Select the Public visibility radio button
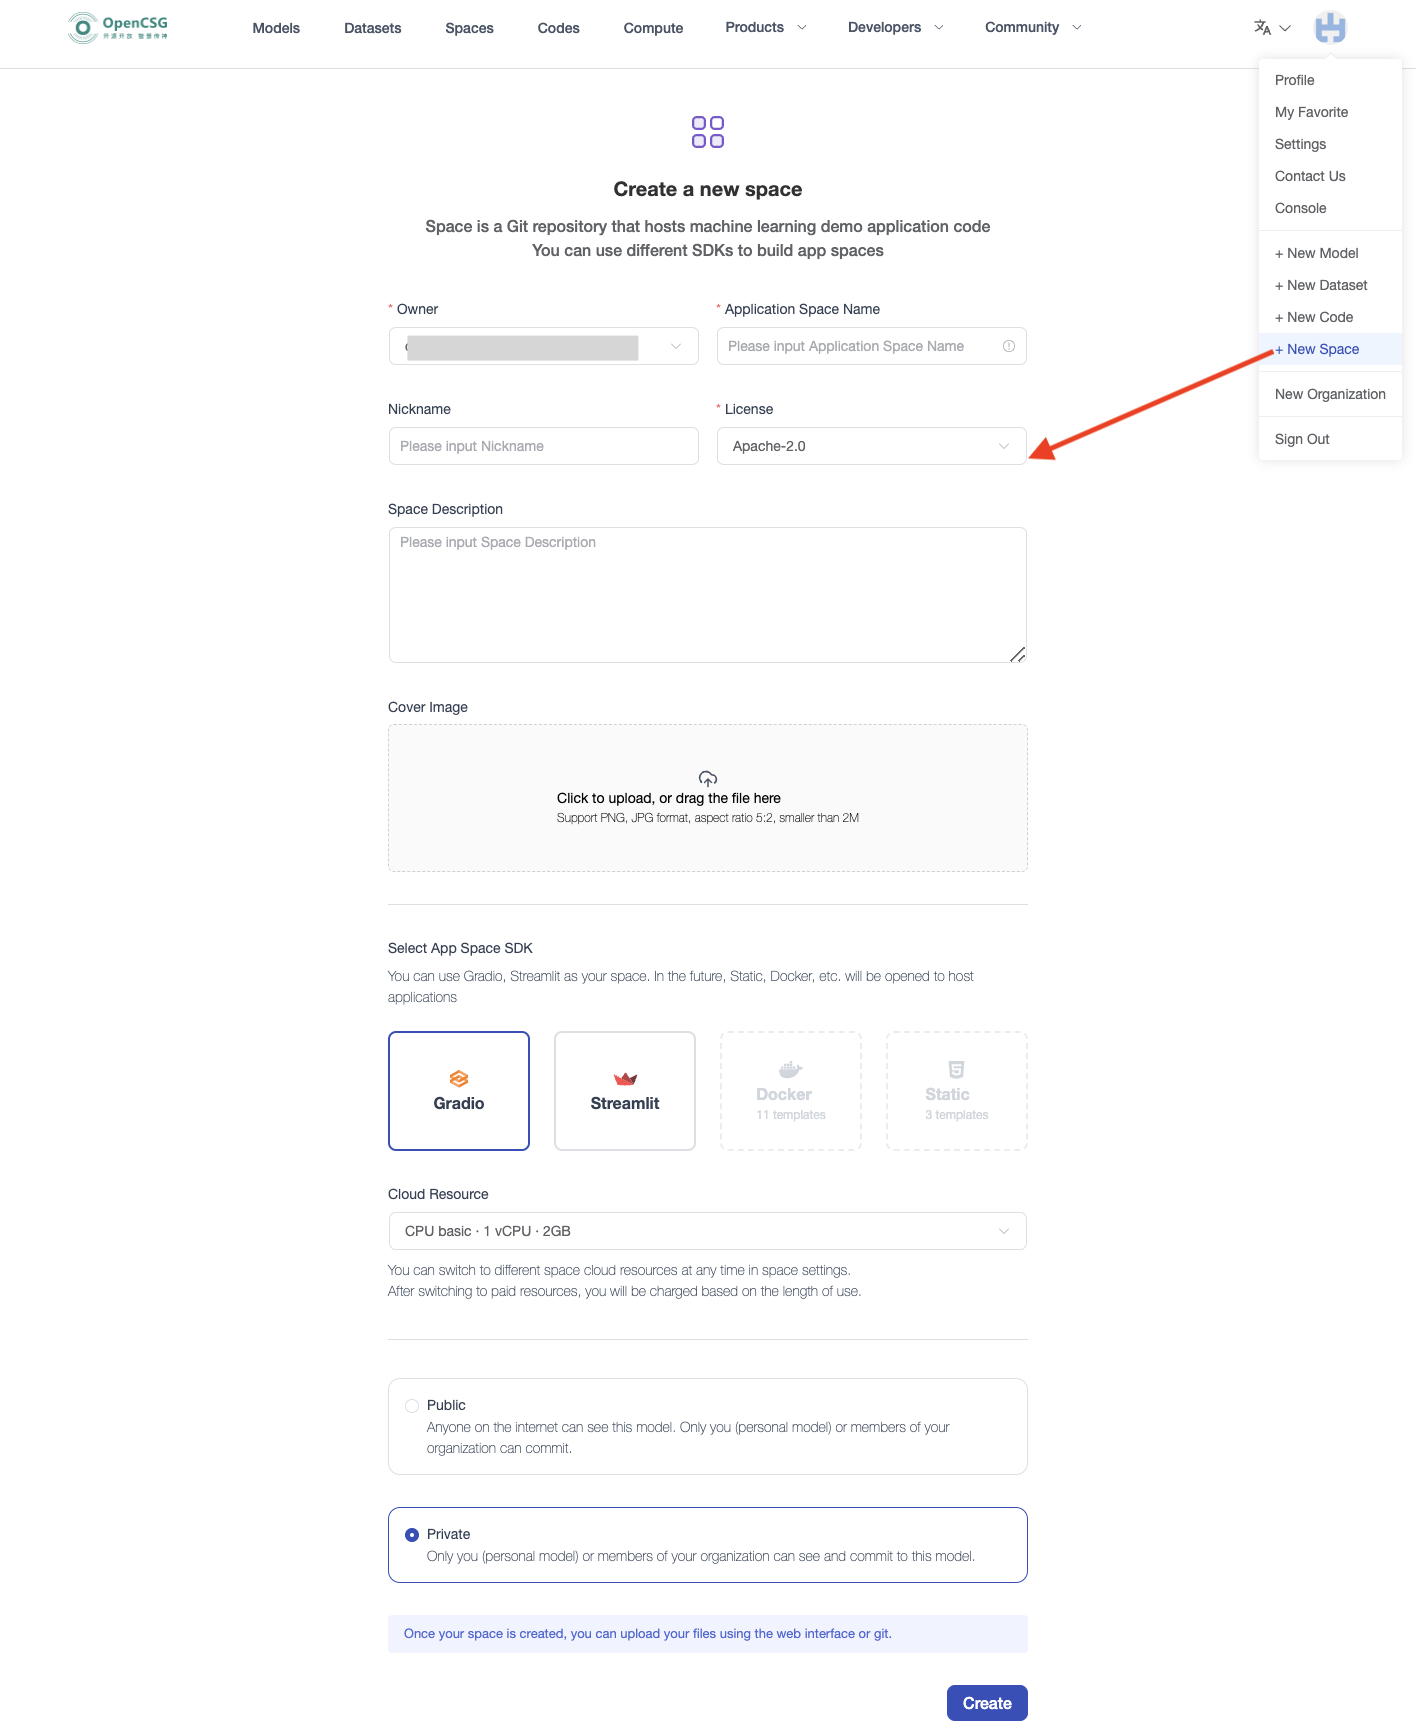Image resolution: width=1416 pixels, height=1732 pixels. click(412, 1406)
